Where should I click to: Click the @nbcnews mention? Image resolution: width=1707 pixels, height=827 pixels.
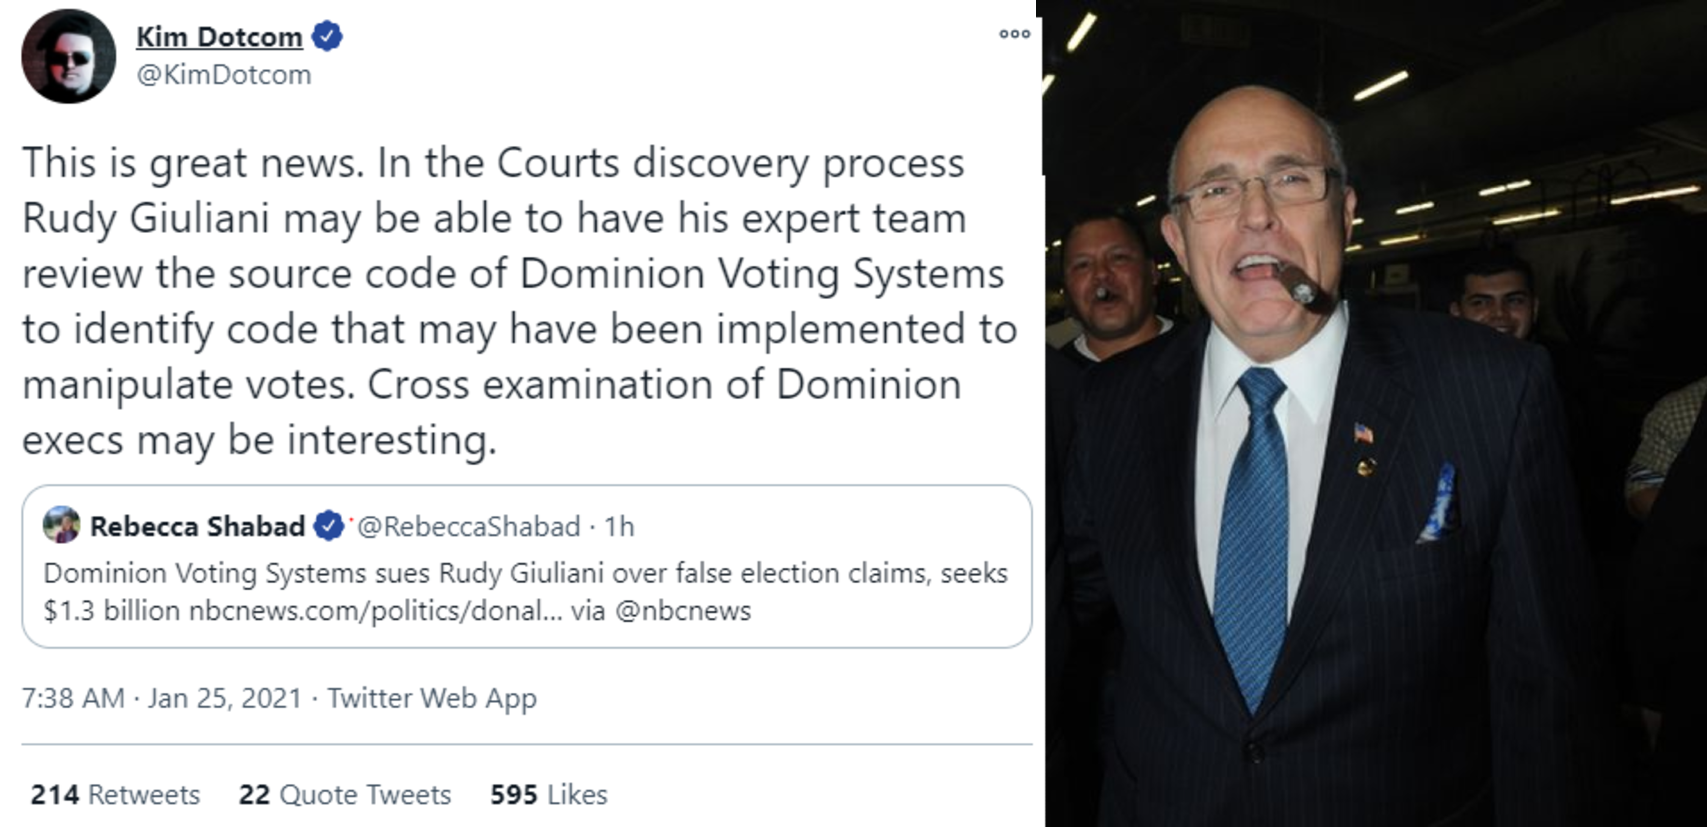pyautogui.click(x=682, y=611)
